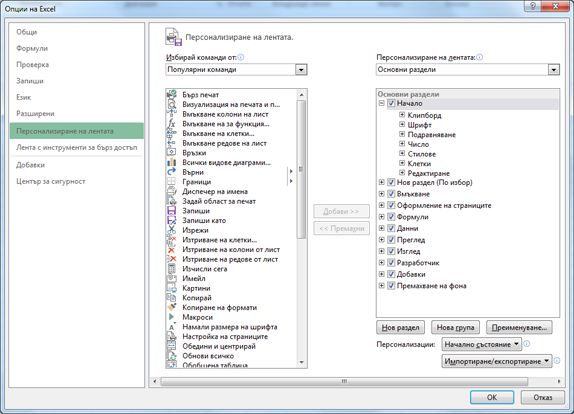Uncheck the Разработчик checkbox
This screenshot has height=414, width=574.
pyautogui.click(x=391, y=263)
